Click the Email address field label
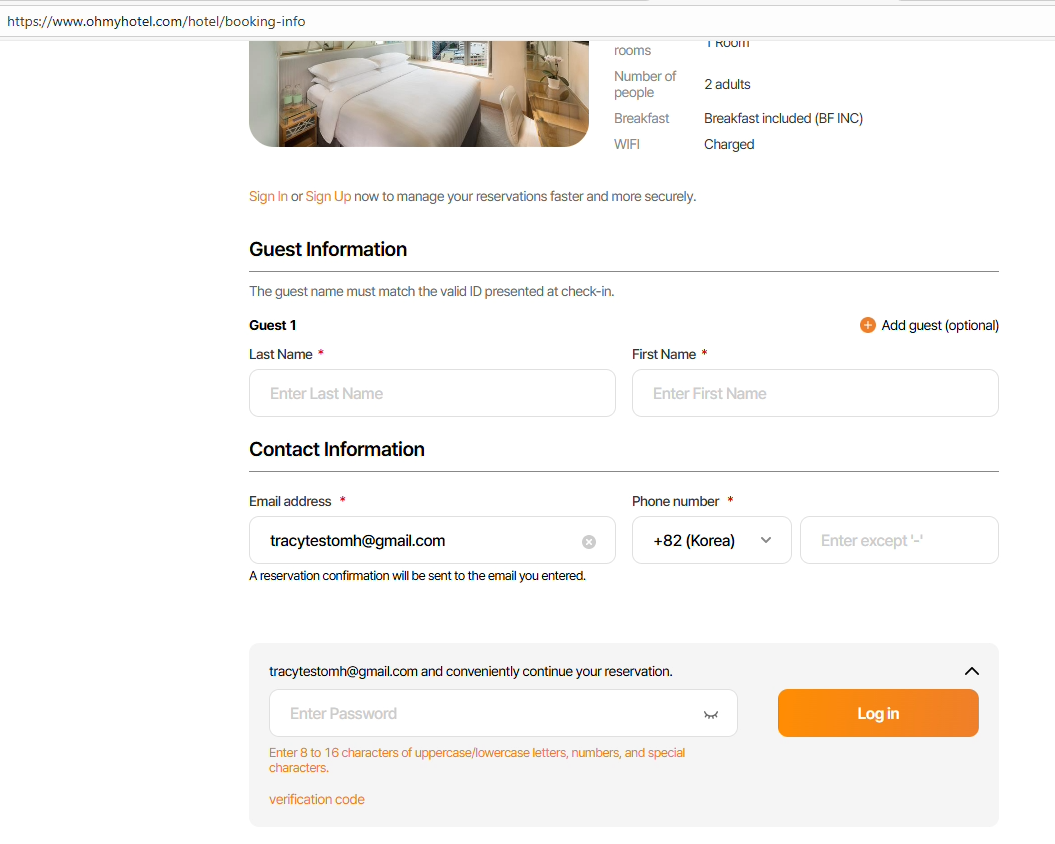 (290, 501)
